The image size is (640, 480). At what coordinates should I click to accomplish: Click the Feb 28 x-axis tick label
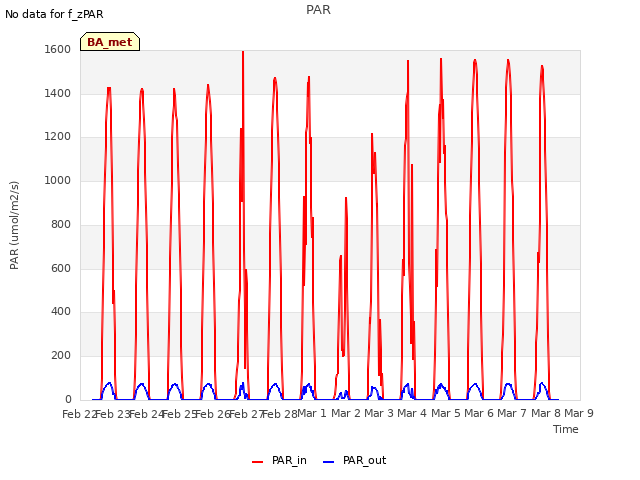pos(280,414)
